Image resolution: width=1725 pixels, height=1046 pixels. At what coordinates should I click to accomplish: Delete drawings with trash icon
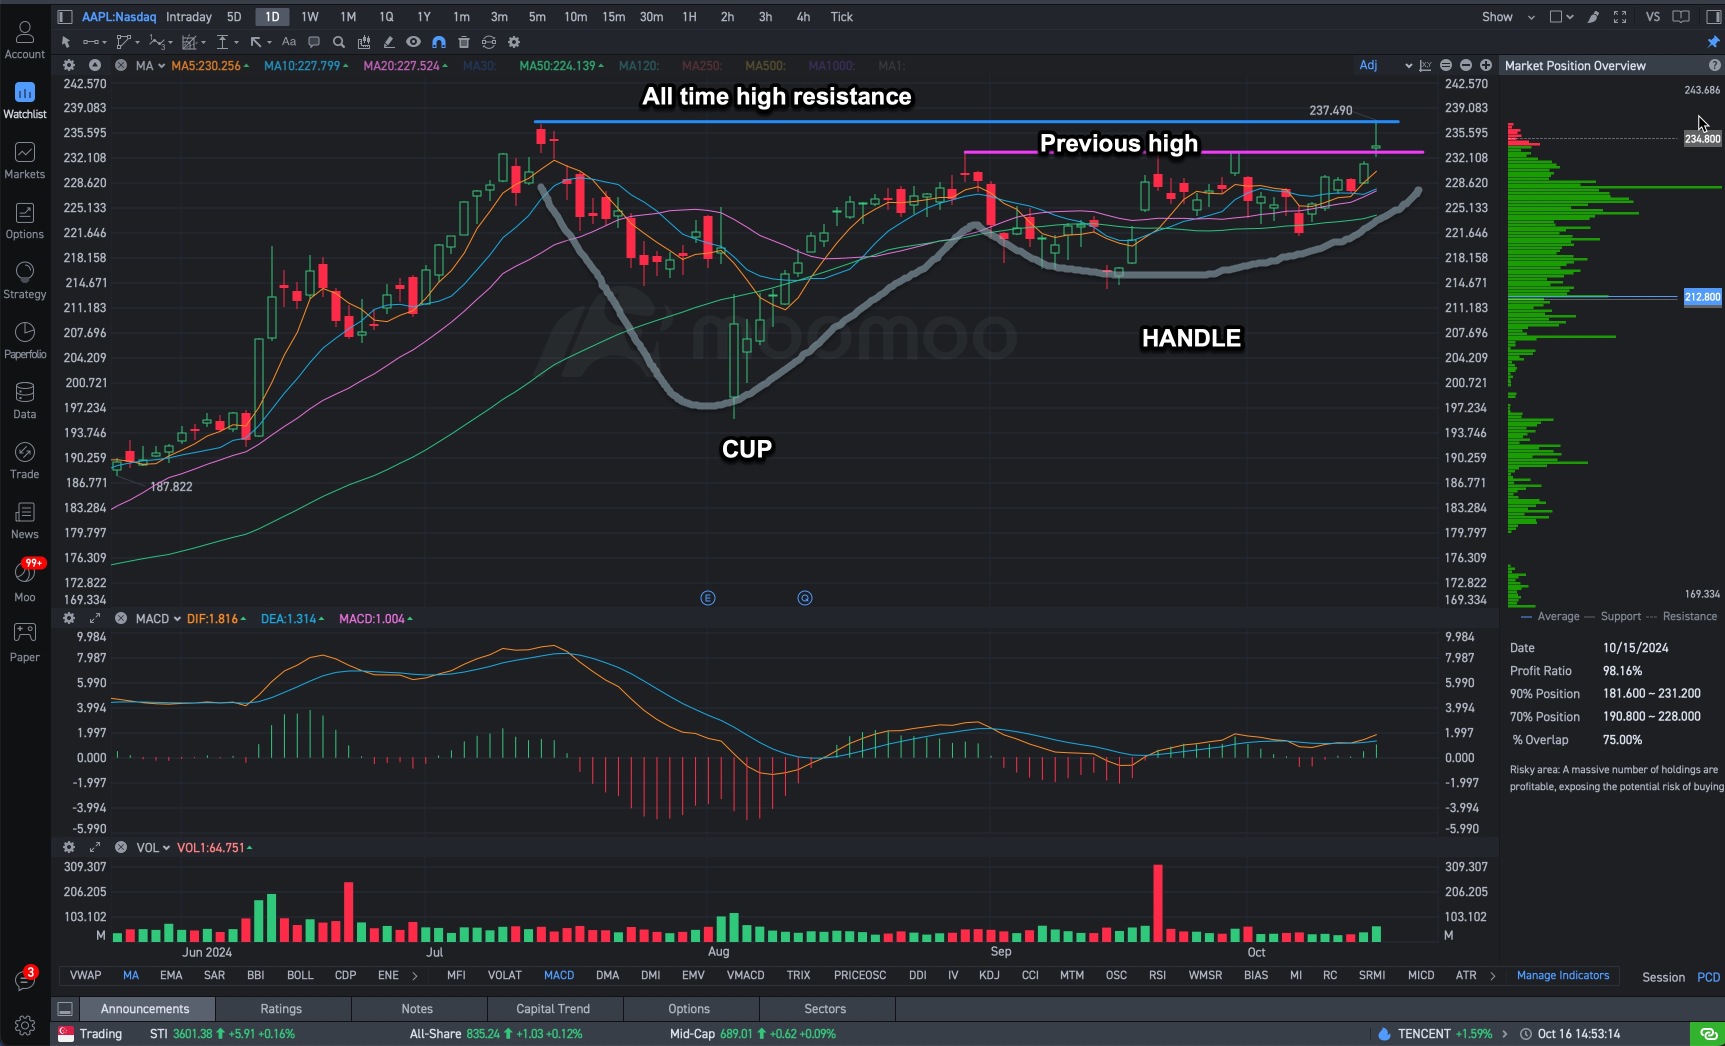click(x=463, y=42)
